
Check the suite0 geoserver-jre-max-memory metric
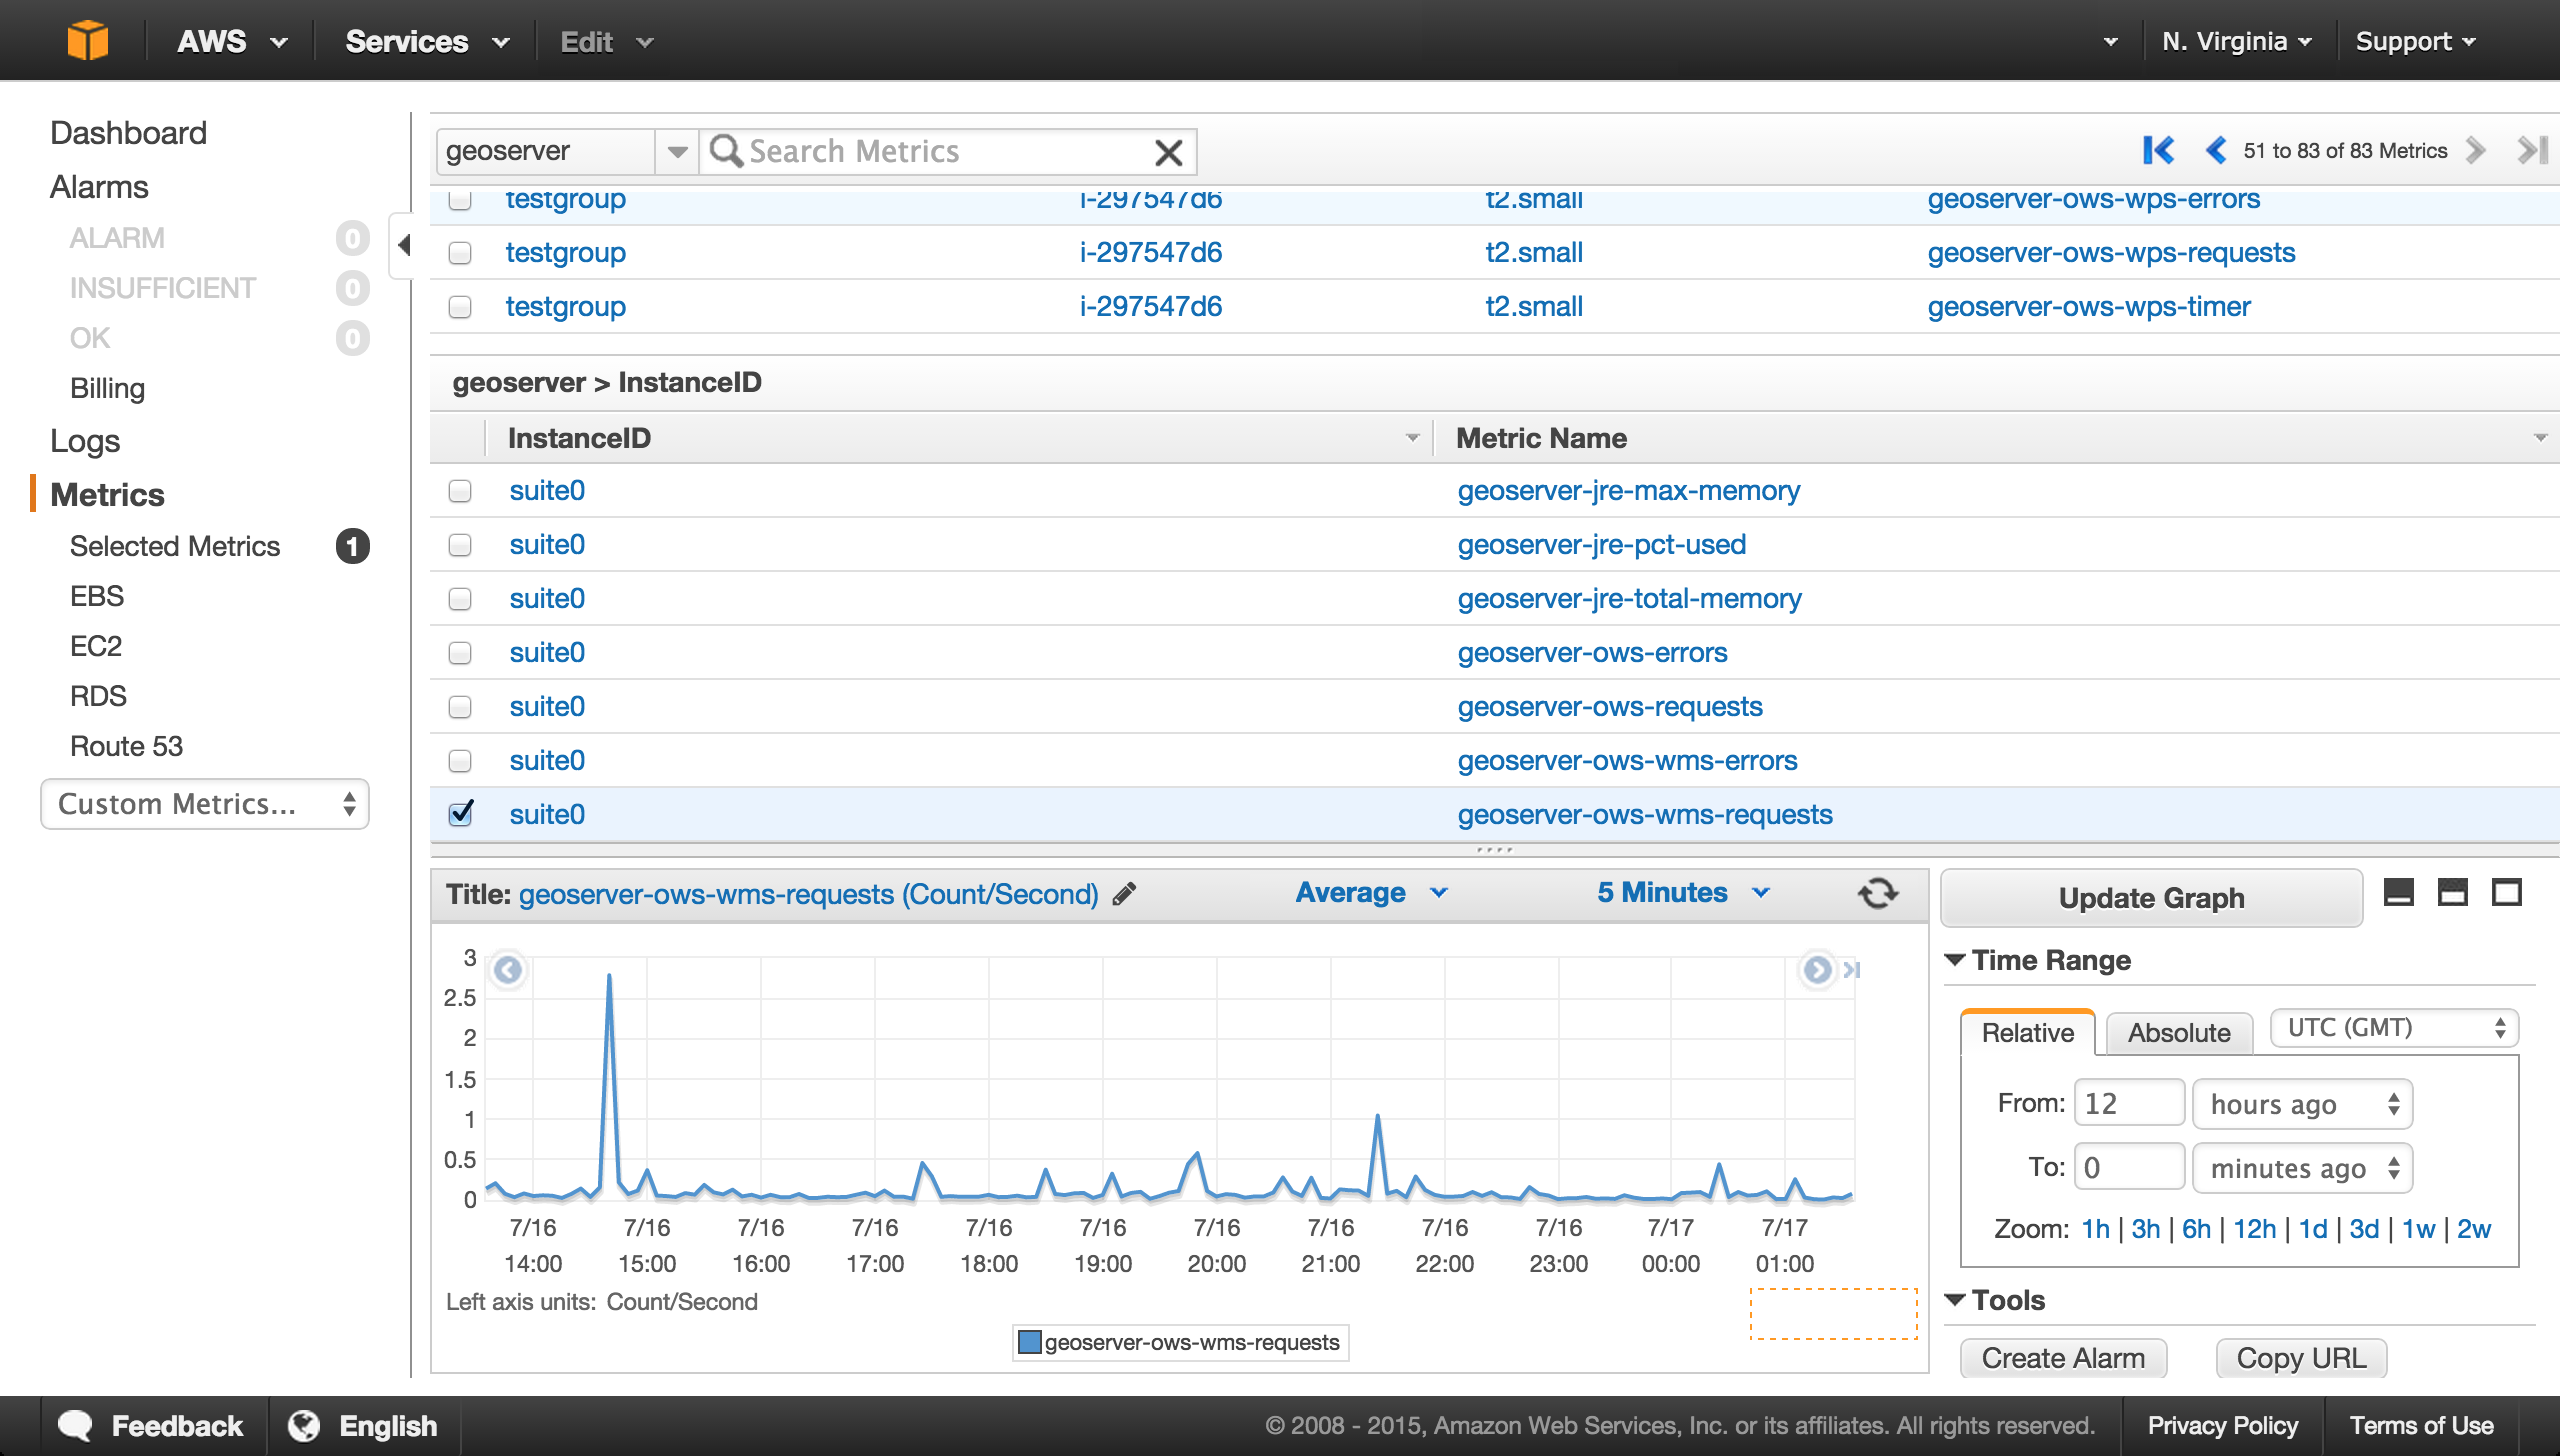click(460, 491)
